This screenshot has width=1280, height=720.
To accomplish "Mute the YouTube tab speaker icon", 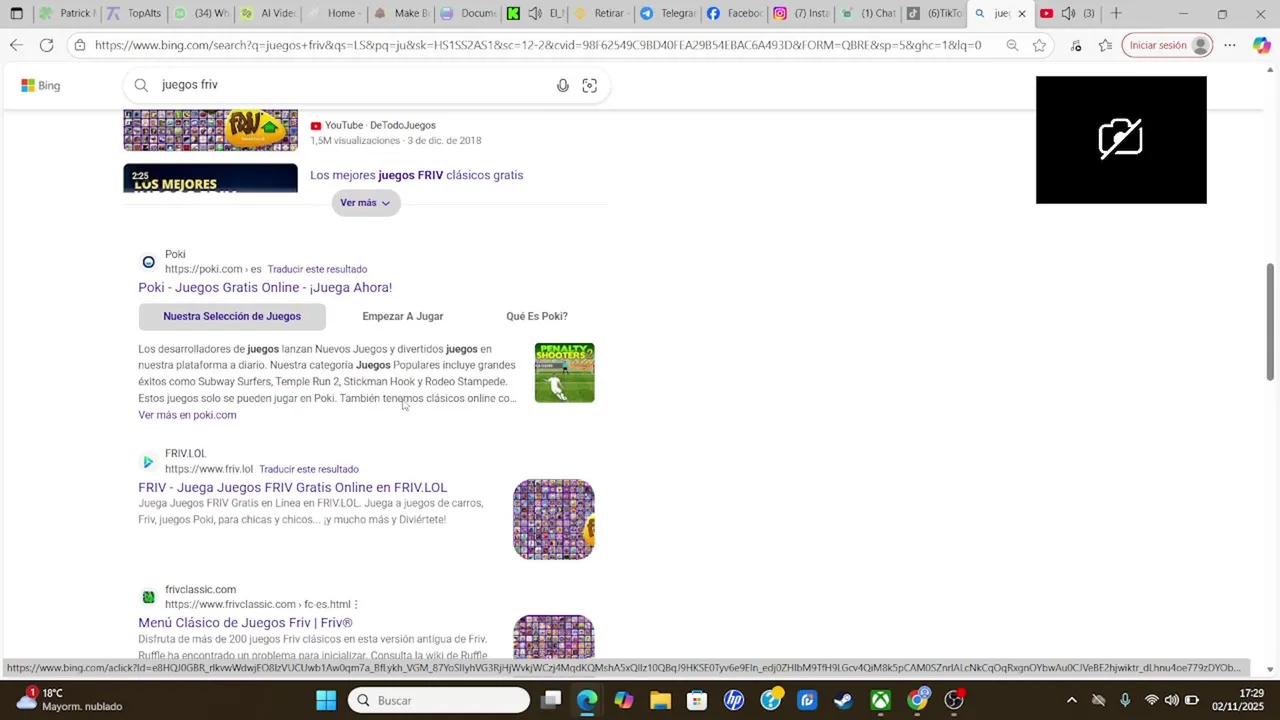I will 1068,14.
